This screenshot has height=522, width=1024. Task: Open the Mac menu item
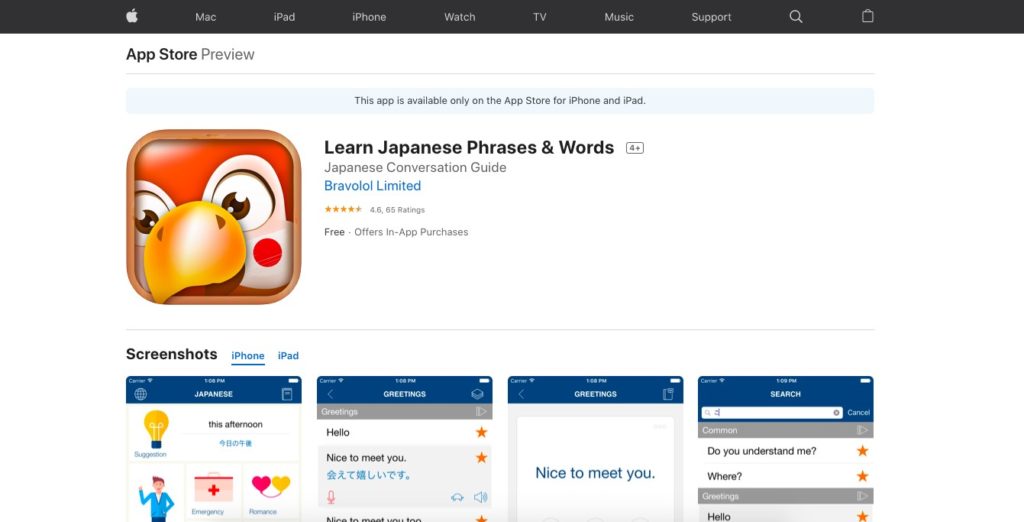click(x=206, y=17)
